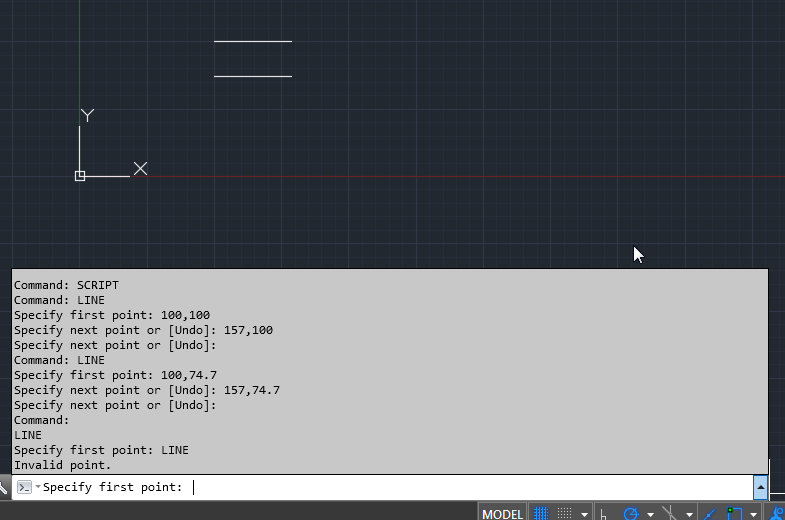Collapse command history with up arrow button

760,487
